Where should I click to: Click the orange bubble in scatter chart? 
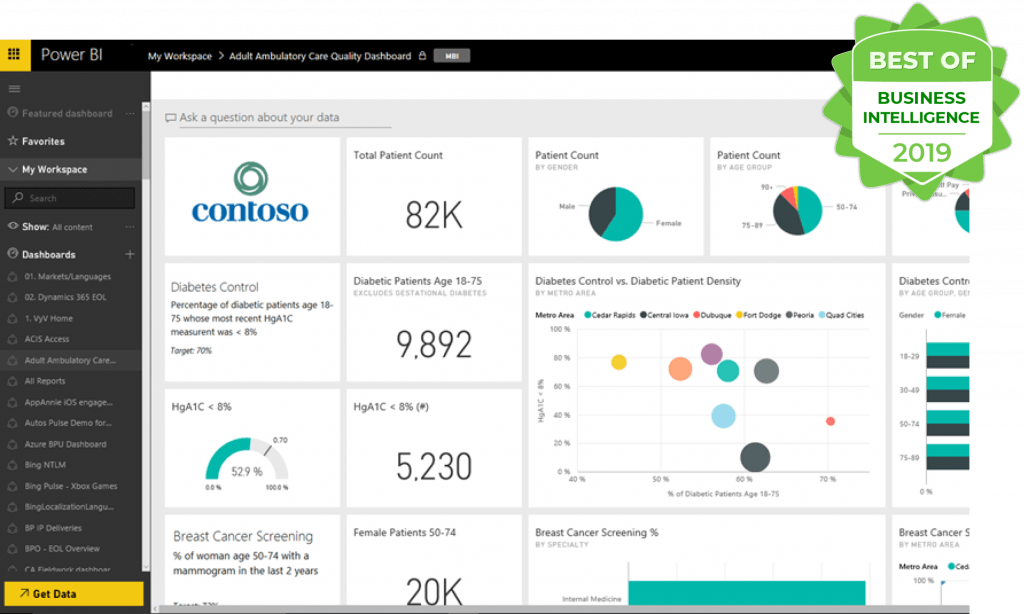680,369
